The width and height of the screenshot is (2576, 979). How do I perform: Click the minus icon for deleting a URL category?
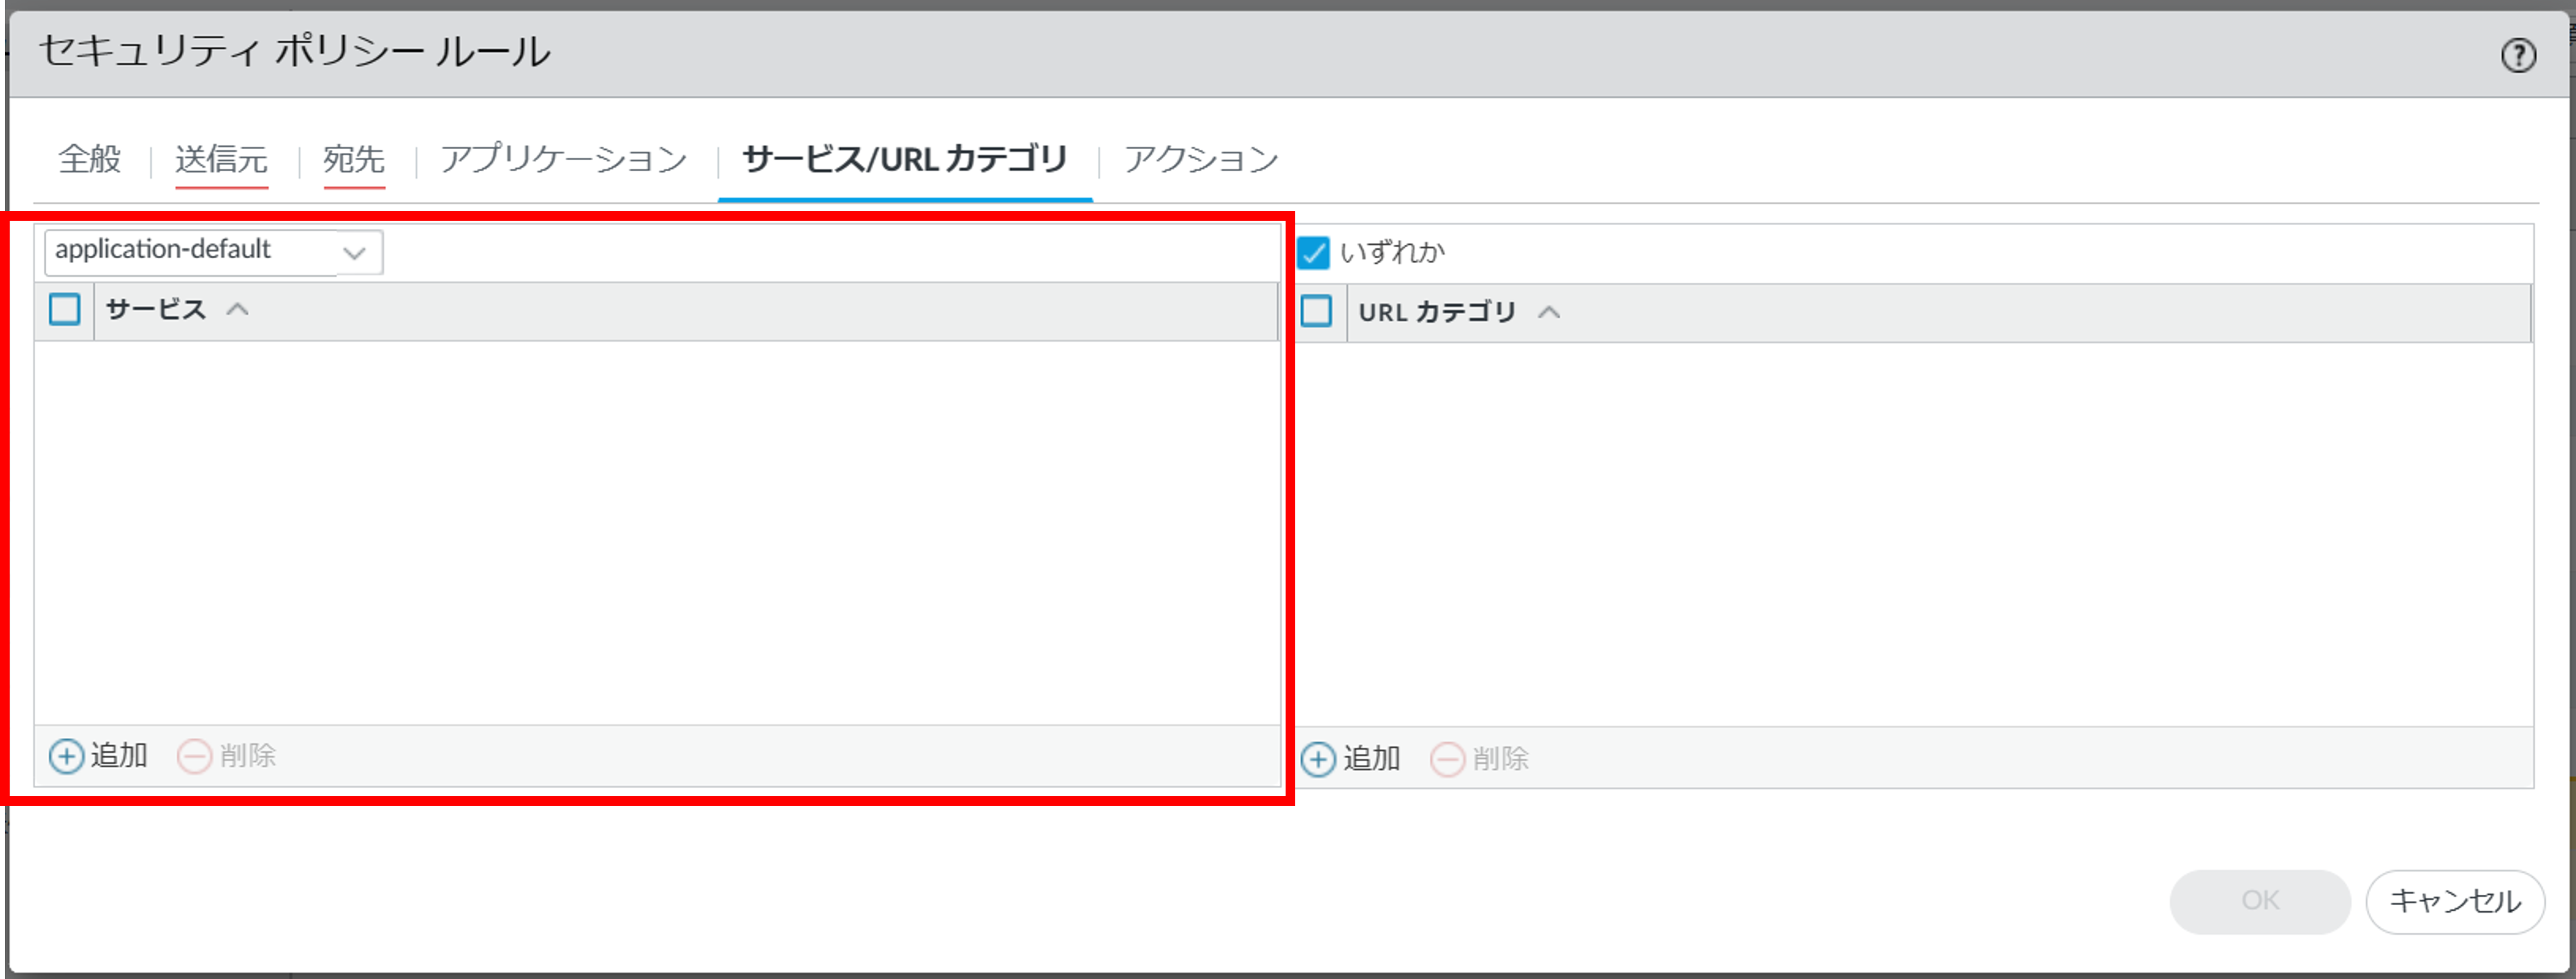coord(1447,759)
